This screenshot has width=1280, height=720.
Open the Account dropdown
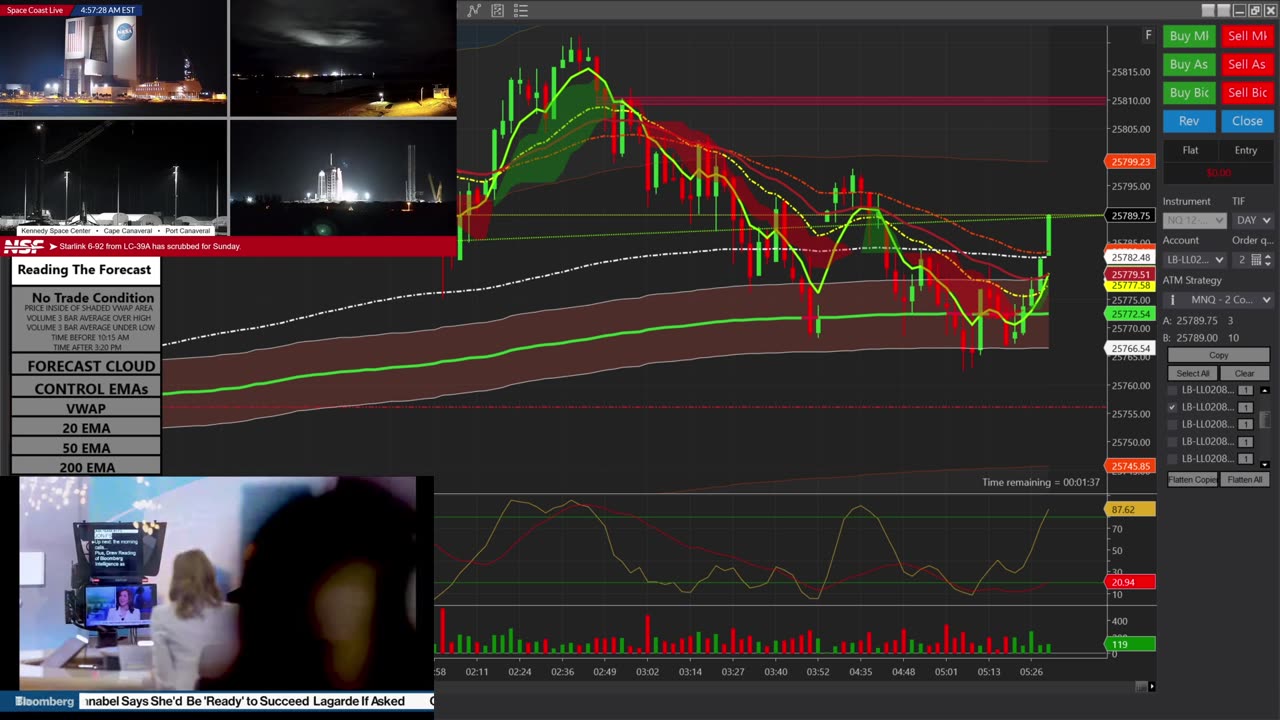click(x=1194, y=260)
